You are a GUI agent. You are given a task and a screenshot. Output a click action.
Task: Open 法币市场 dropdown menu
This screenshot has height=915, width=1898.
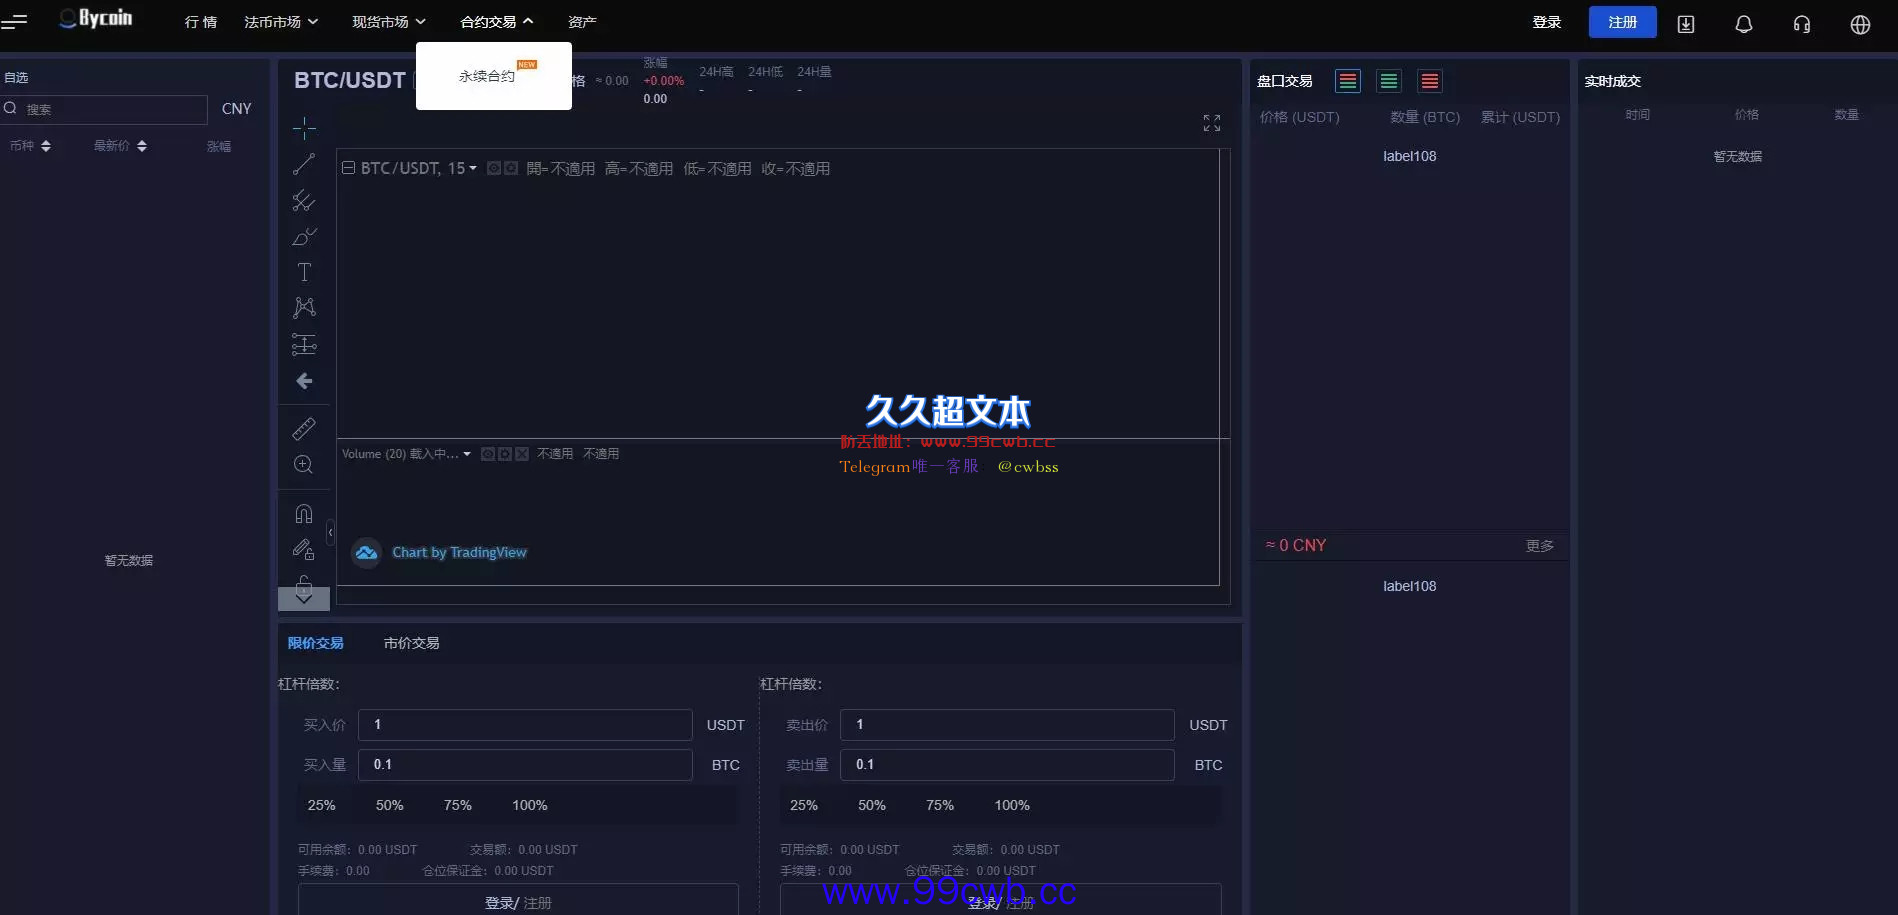pos(281,22)
